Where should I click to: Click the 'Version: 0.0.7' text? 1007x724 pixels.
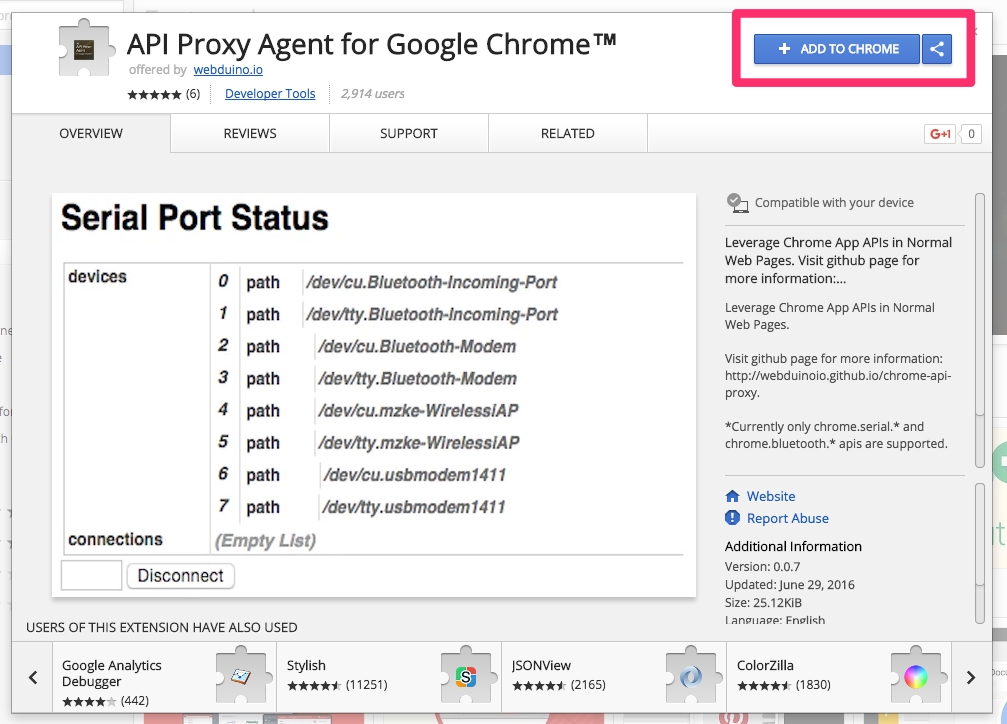point(762,567)
